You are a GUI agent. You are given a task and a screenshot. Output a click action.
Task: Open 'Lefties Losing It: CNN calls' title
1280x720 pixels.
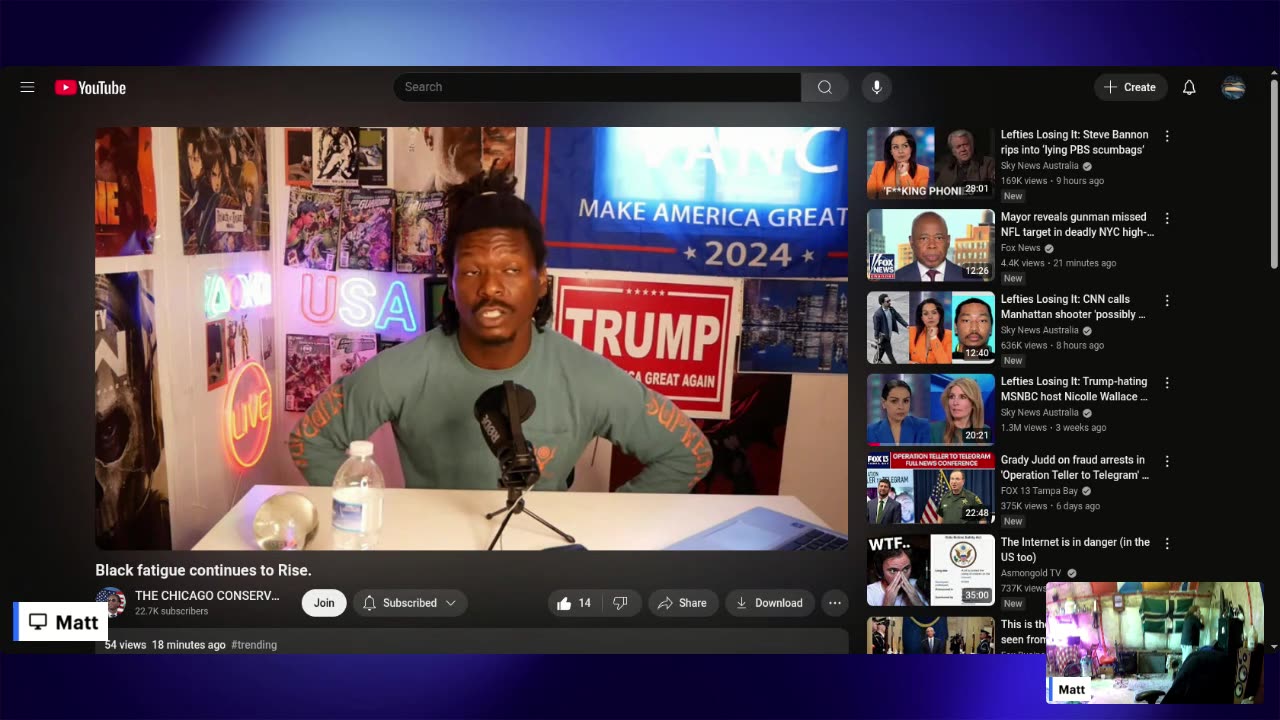pyautogui.click(x=1073, y=306)
